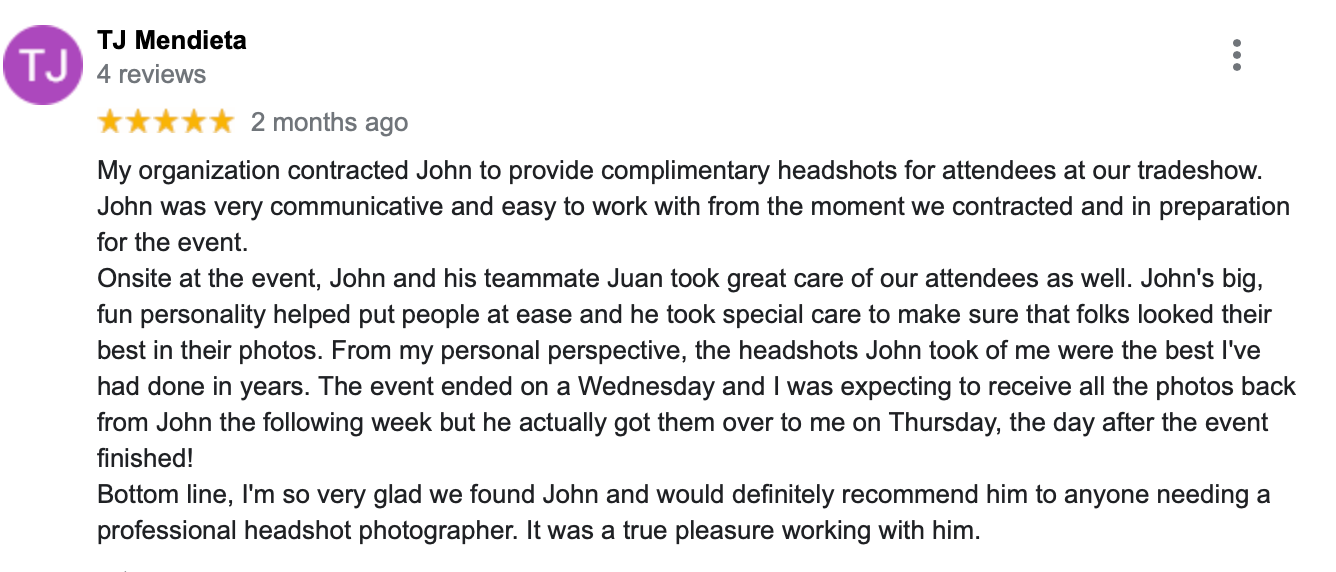Click the sentence starting 'My organization contracted John'
The height and width of the screenshot is (572, 1336).
(680, 171)
